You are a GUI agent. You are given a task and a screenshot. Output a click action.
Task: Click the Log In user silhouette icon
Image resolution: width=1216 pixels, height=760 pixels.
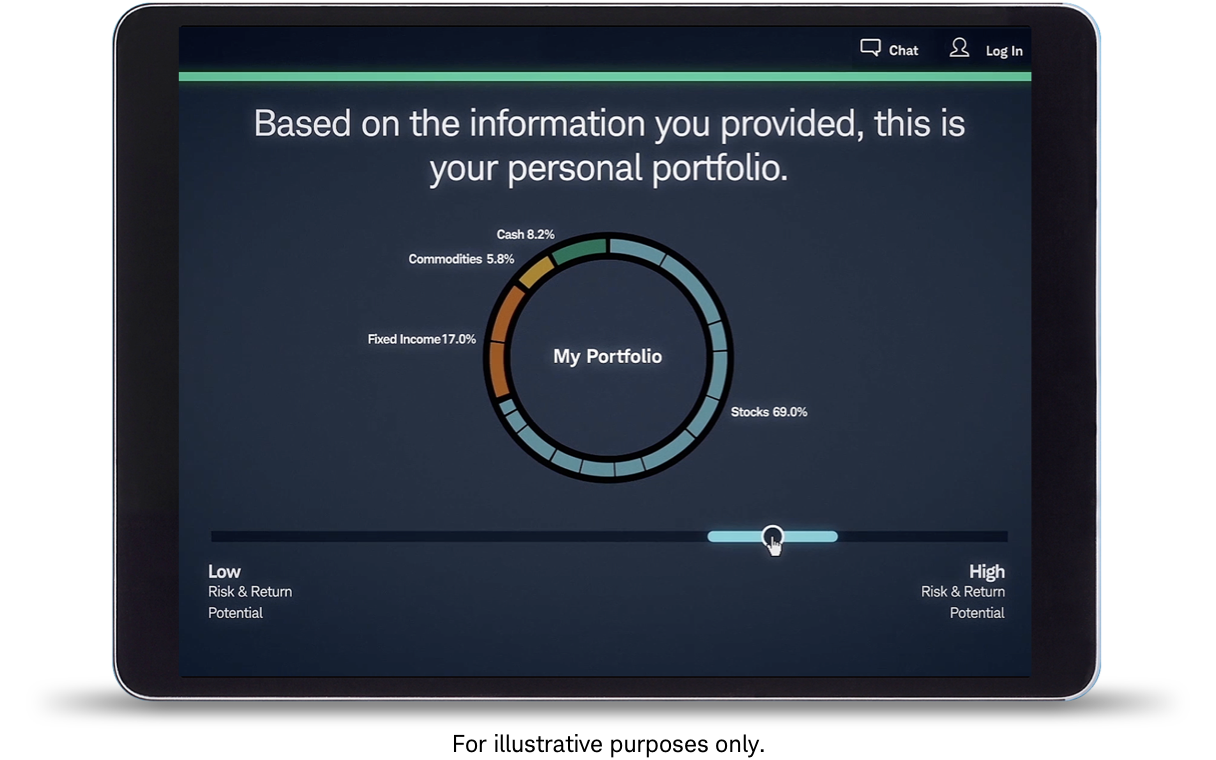tap(959, 48)
